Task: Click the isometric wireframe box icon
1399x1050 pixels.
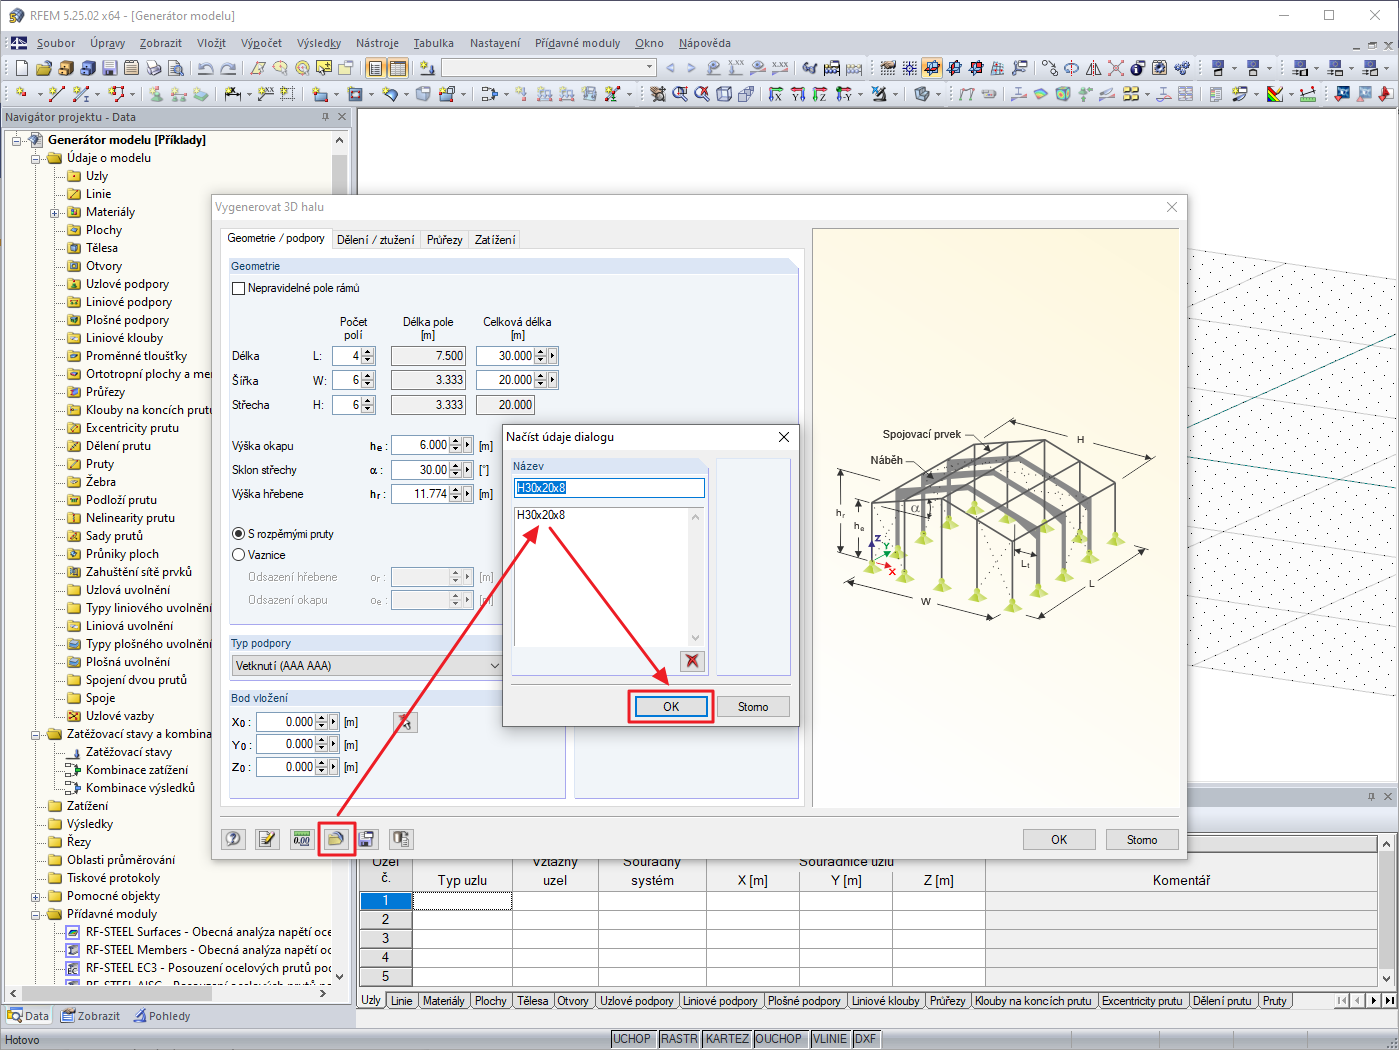Action: pos(723,94)
